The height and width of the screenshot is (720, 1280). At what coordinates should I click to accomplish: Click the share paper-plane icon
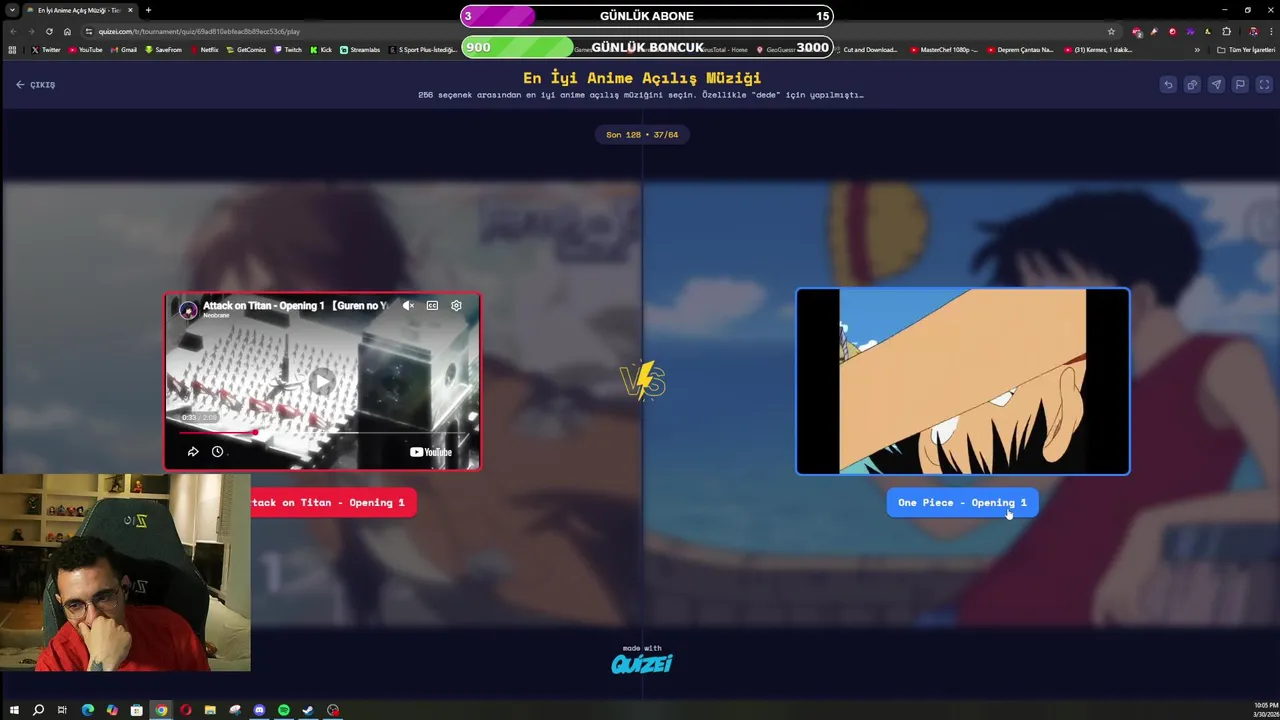pos(1216,85)
